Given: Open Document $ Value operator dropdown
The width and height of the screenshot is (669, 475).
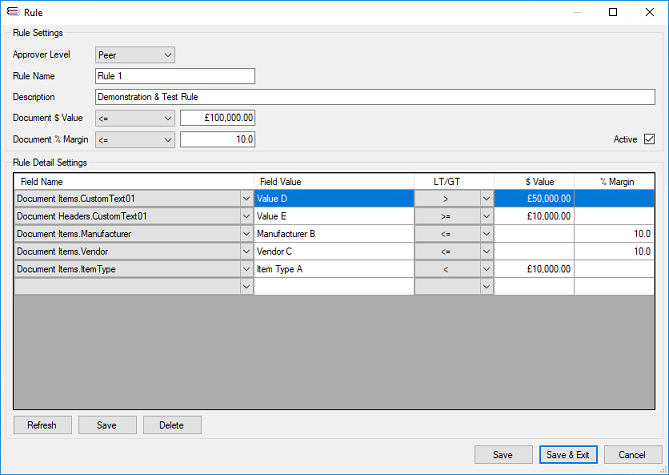Looking at the screenshot, I should click(135, 118).
